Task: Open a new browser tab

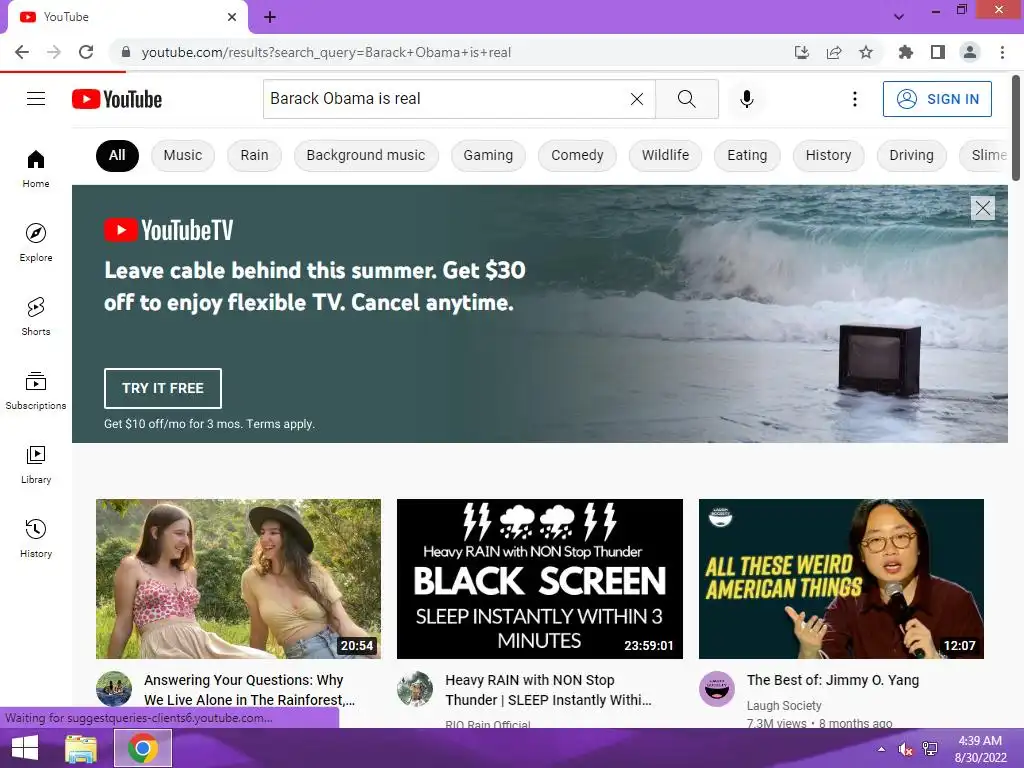Action: pos(270,17)
